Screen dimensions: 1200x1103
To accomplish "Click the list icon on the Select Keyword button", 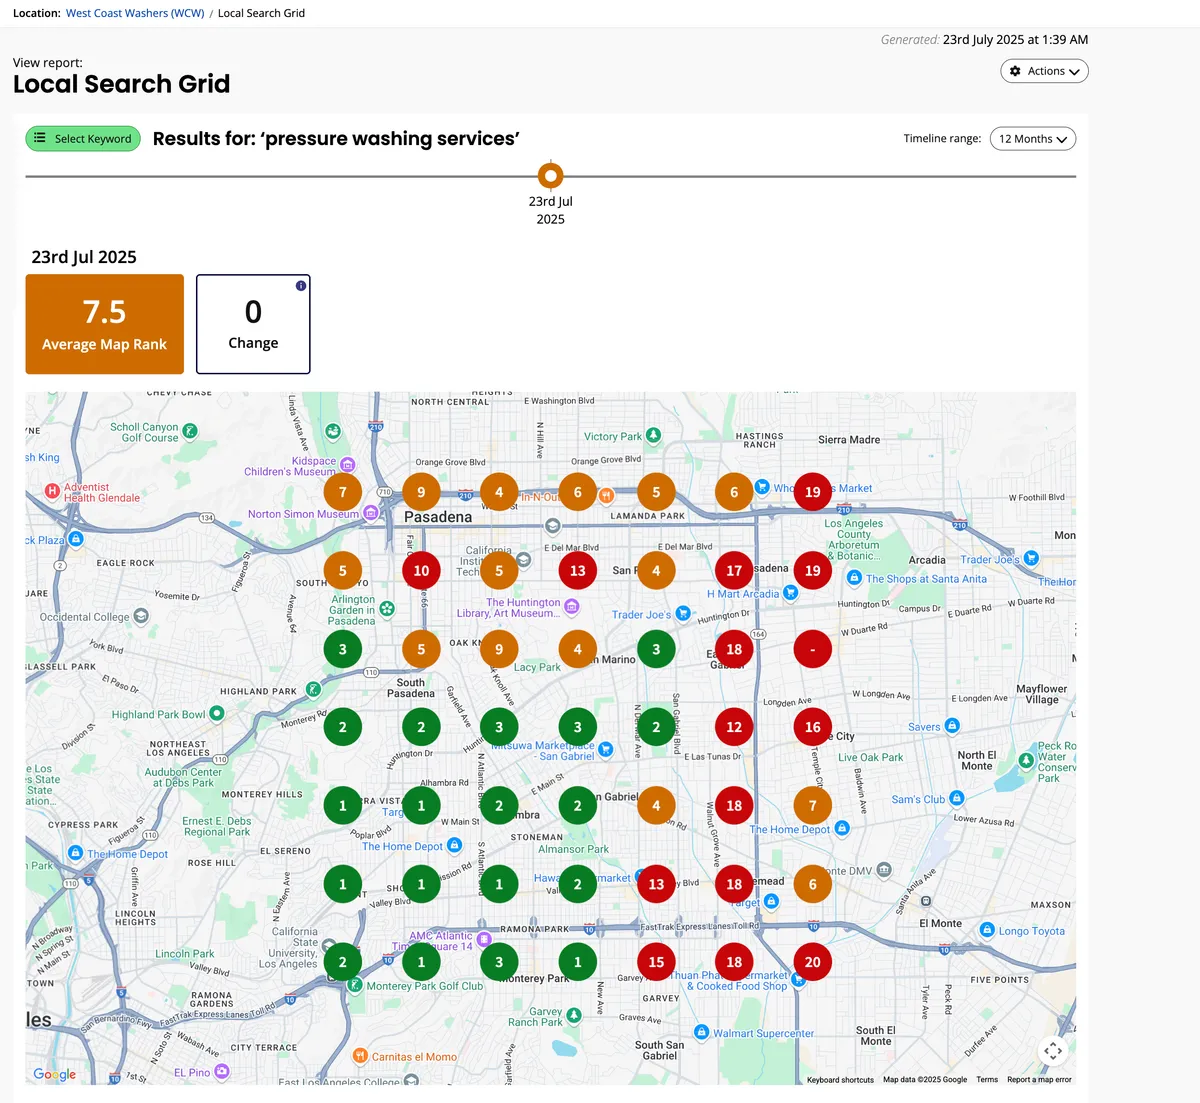I will tap(39, 138).
